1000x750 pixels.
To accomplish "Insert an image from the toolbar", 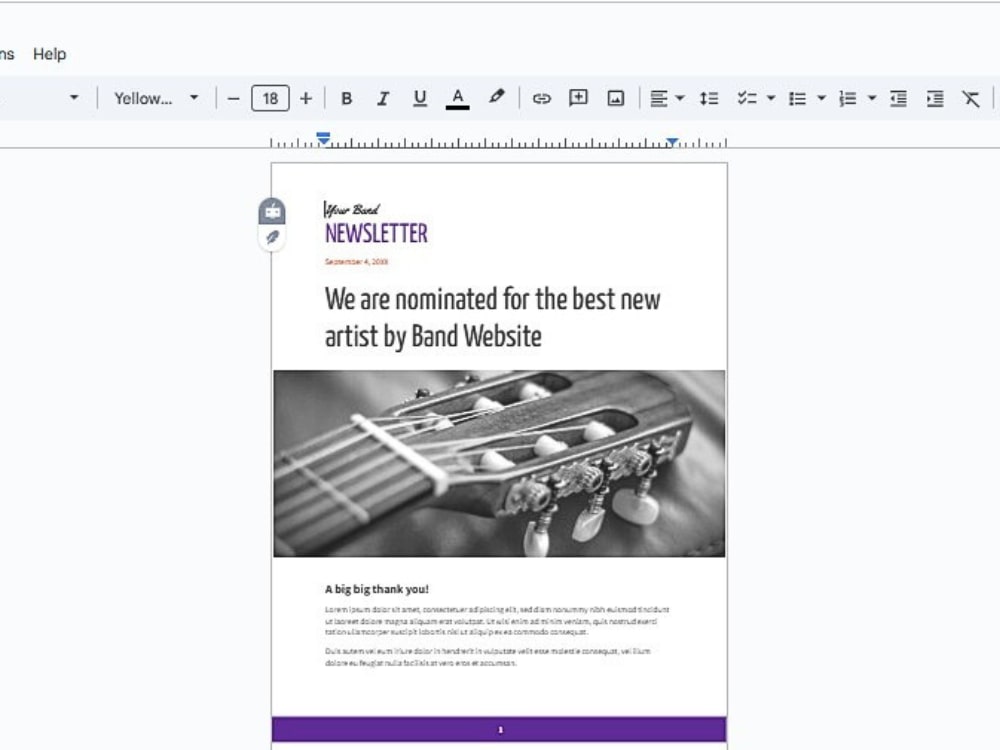I will tap(615, 98).
